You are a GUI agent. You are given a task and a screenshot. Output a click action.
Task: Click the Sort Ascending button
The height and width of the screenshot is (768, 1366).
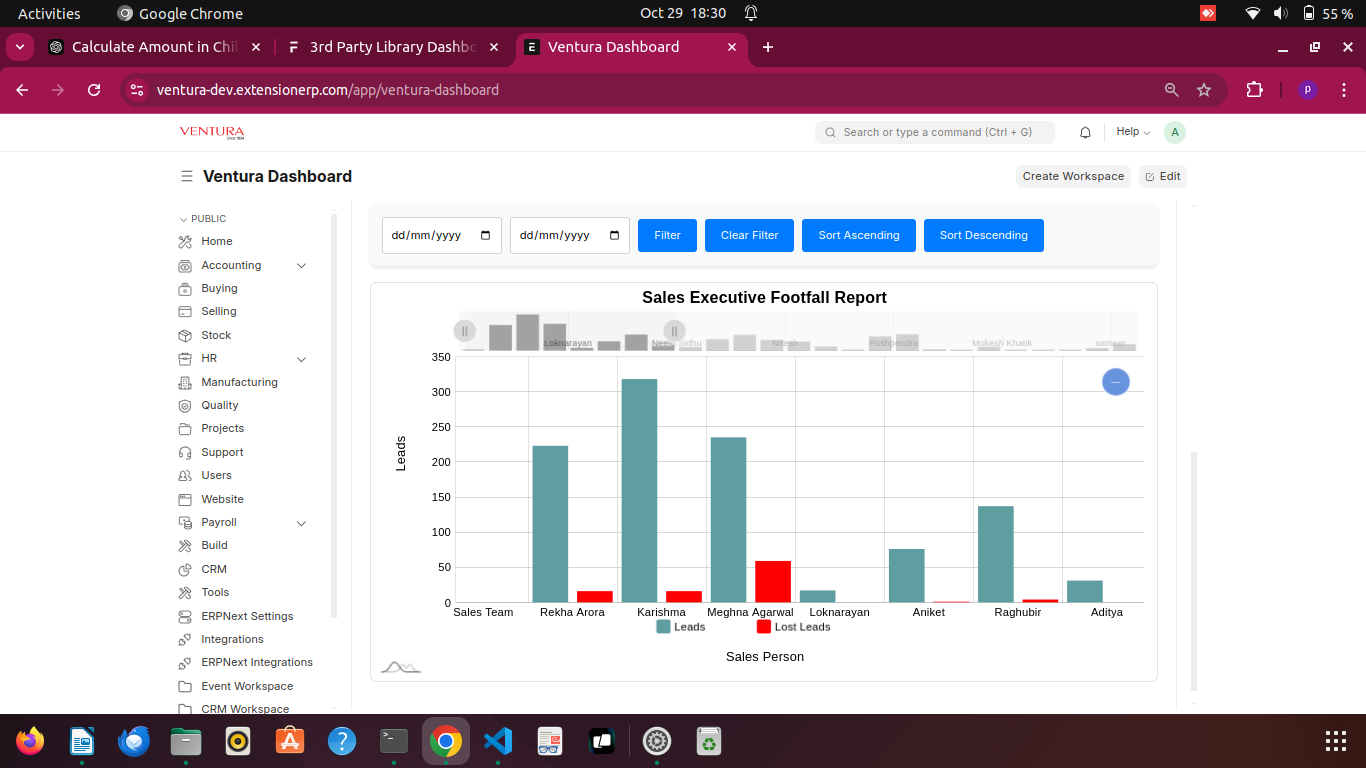pos(859,235)
